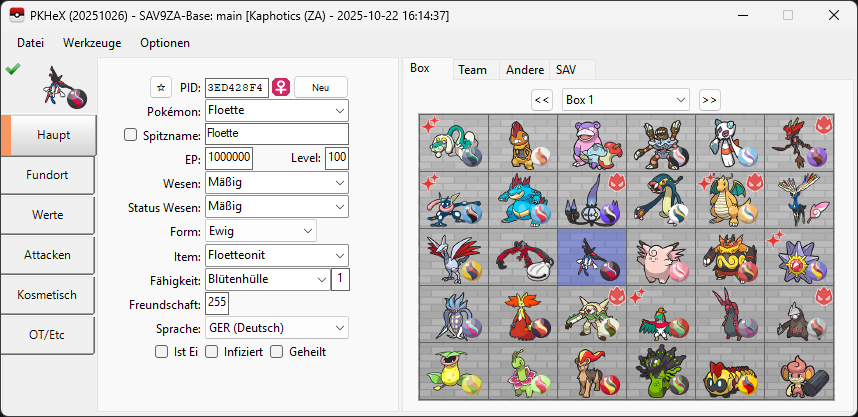Open the Attacken editor section
Screen dimensions: 858x417
47,255
